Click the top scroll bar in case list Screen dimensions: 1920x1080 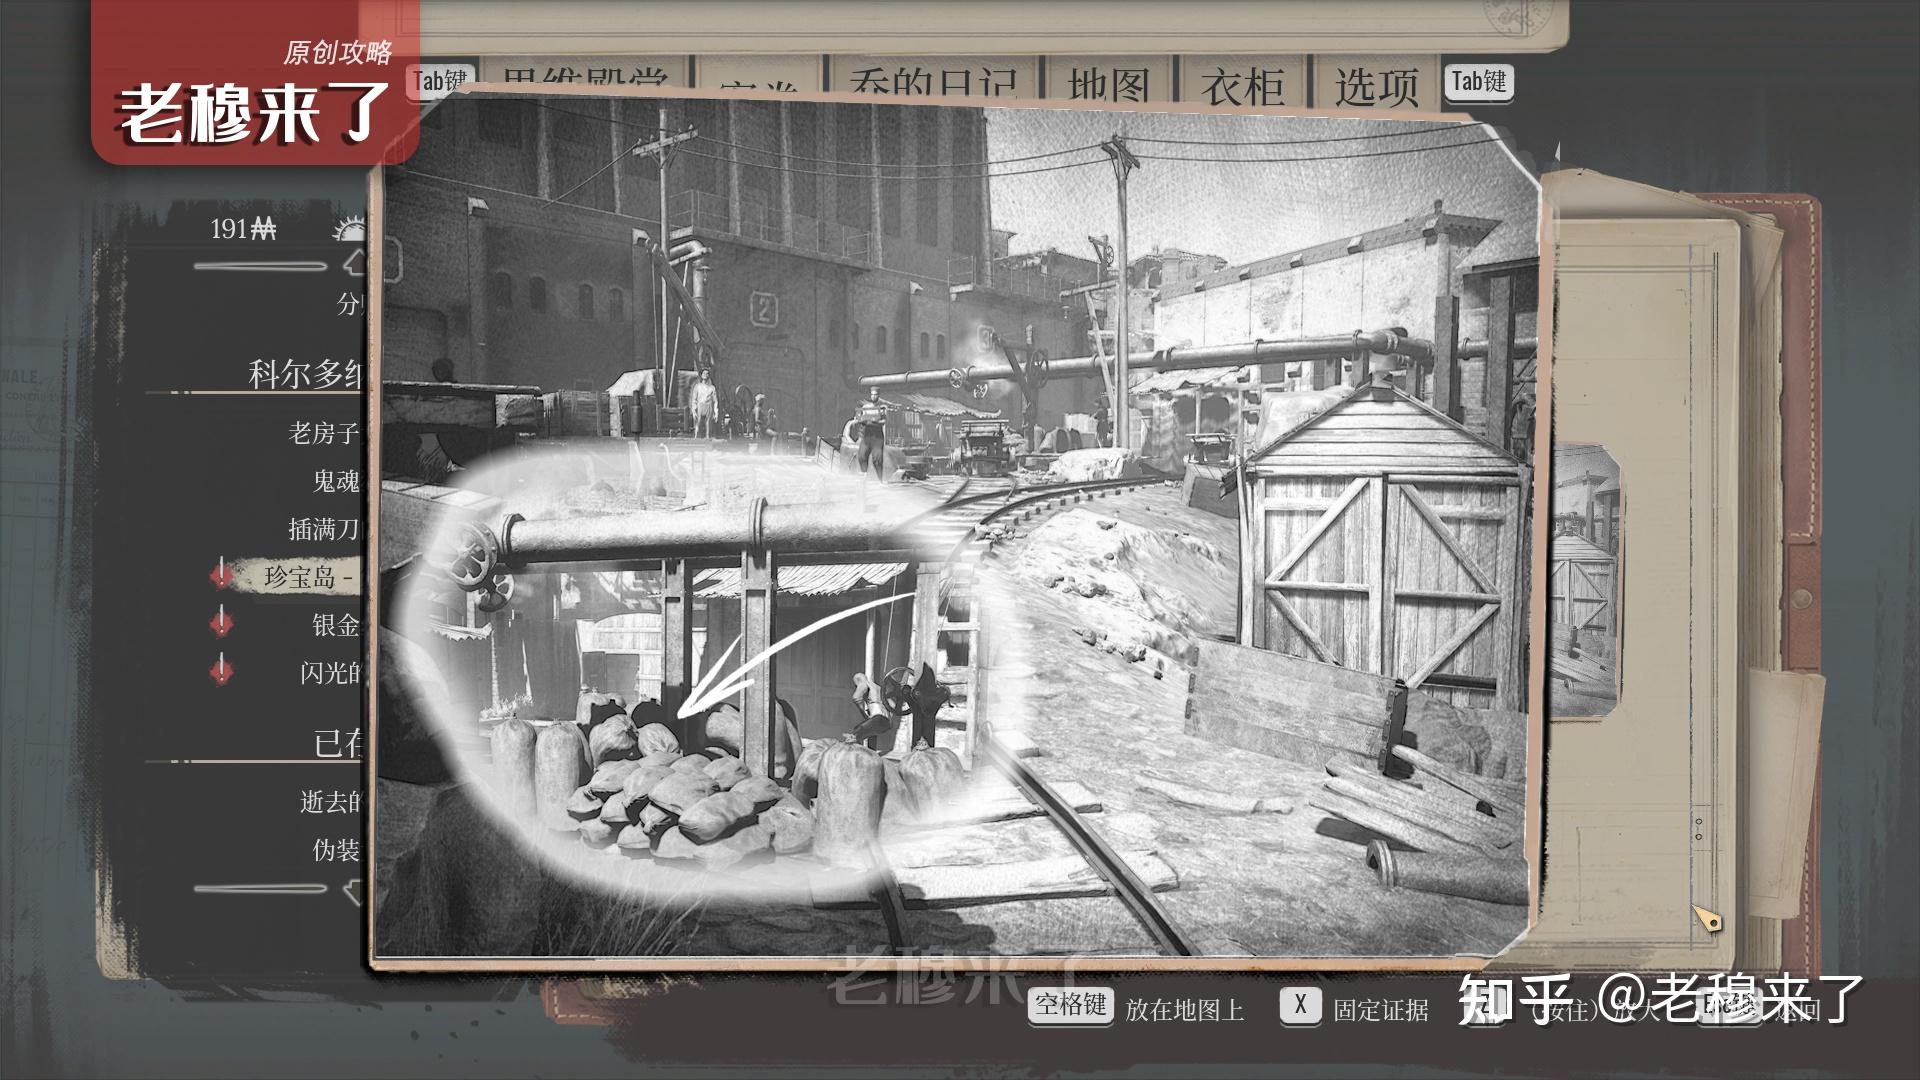tap(260, 266)
